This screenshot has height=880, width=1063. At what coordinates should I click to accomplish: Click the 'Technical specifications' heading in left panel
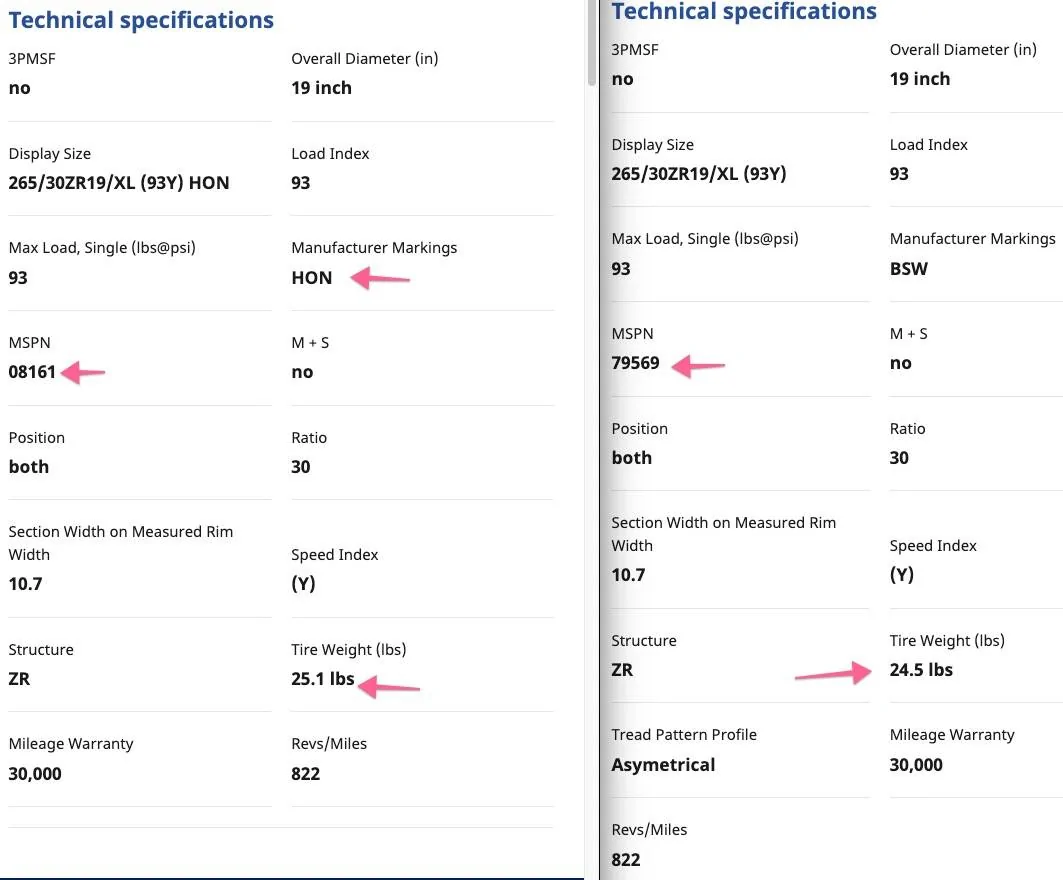(x=141, y=20)
